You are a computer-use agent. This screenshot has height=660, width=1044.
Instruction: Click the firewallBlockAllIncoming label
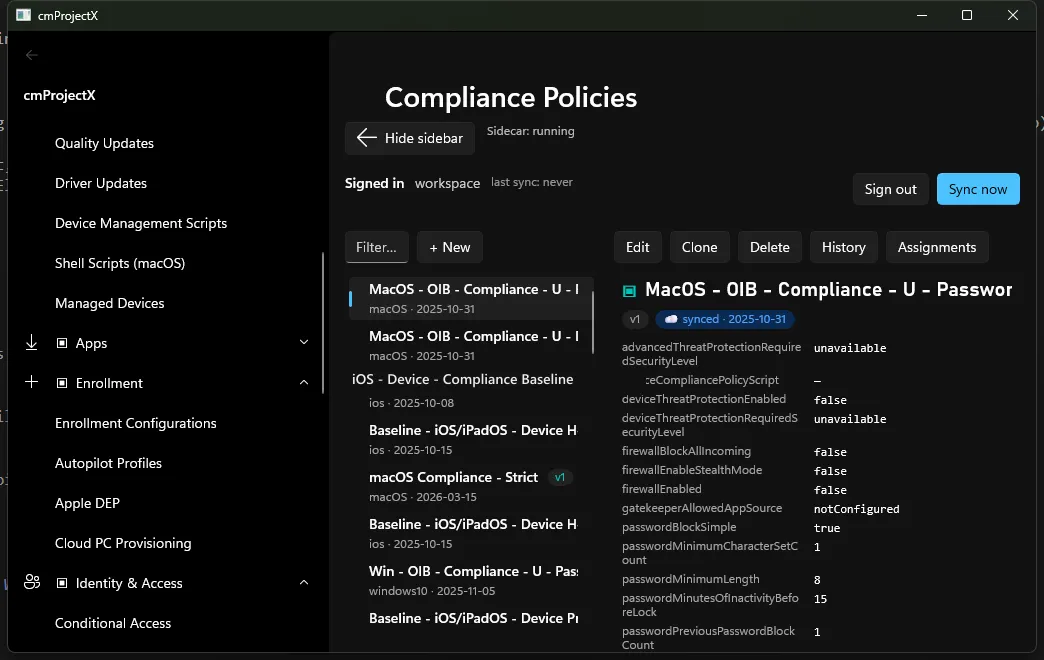[686, 451]
